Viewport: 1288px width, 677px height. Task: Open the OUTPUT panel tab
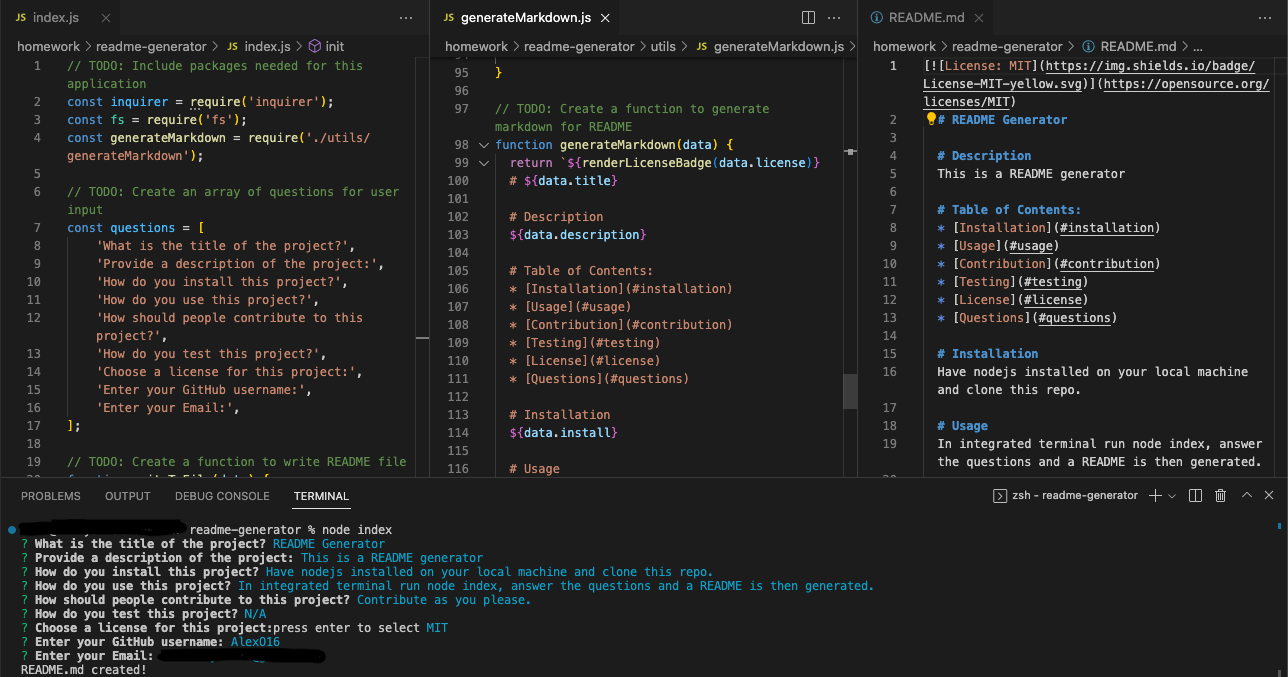pos(128,496)
